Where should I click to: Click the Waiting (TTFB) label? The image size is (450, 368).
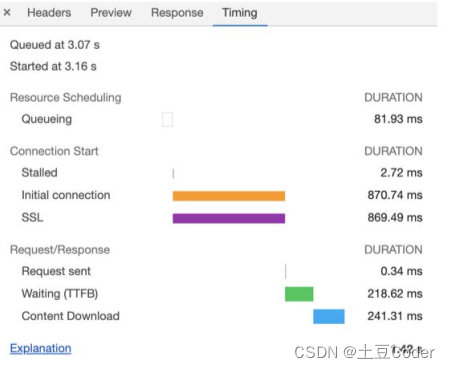pyautogui.click(x=60, y=294)
